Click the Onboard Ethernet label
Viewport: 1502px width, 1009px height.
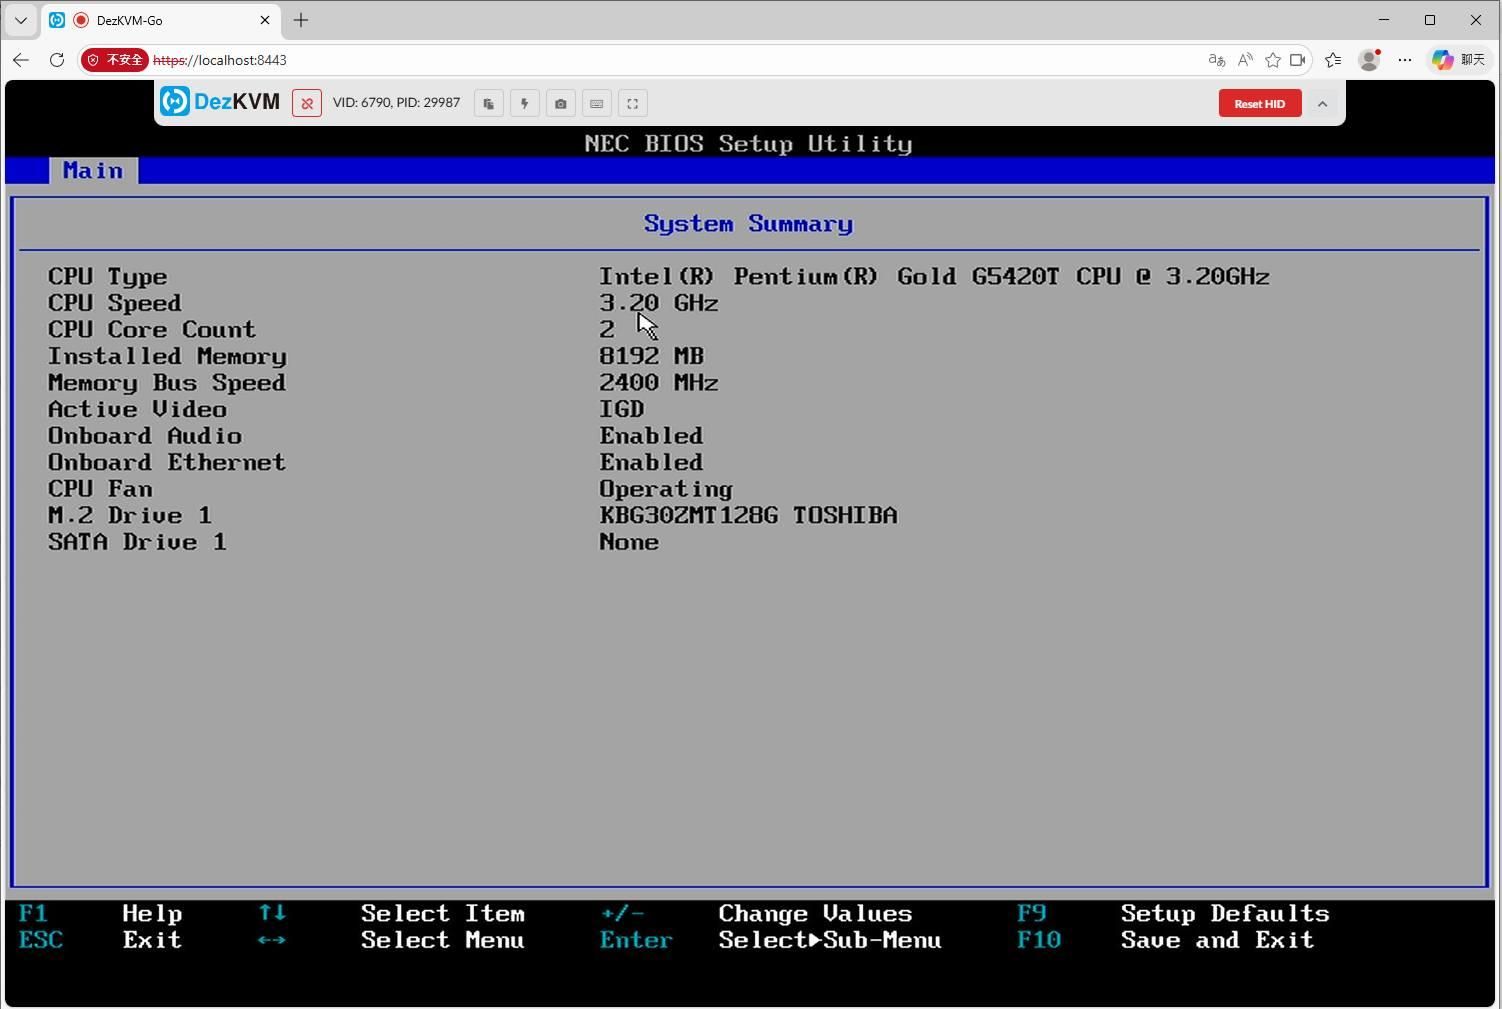click(x=167, y=462)
